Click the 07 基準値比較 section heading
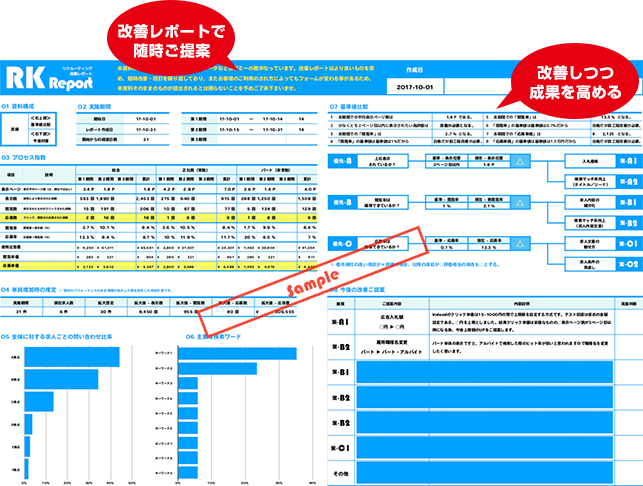643x486 pixels. (349, 107)
